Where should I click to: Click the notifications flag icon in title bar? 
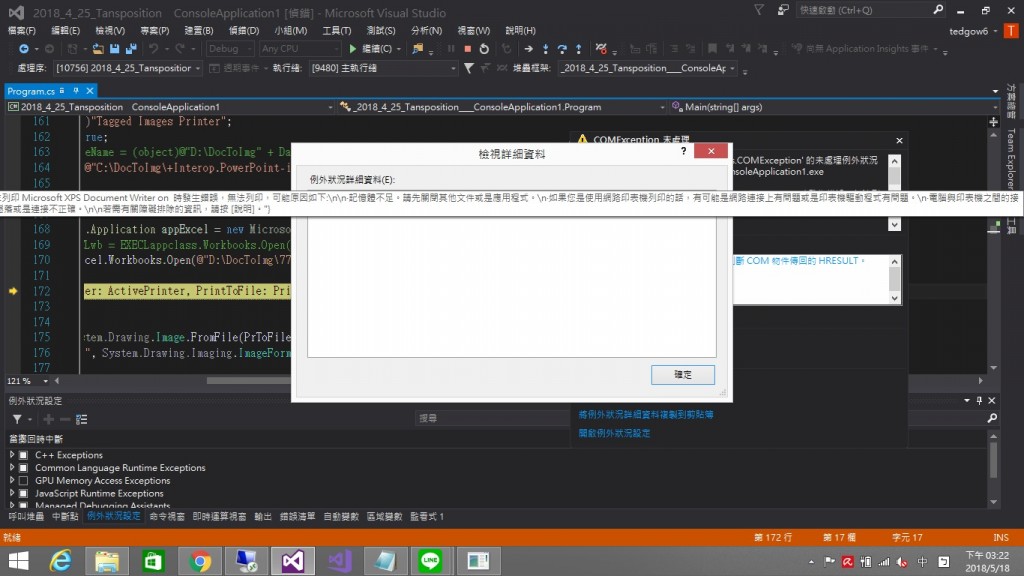(x=759, y=10)
